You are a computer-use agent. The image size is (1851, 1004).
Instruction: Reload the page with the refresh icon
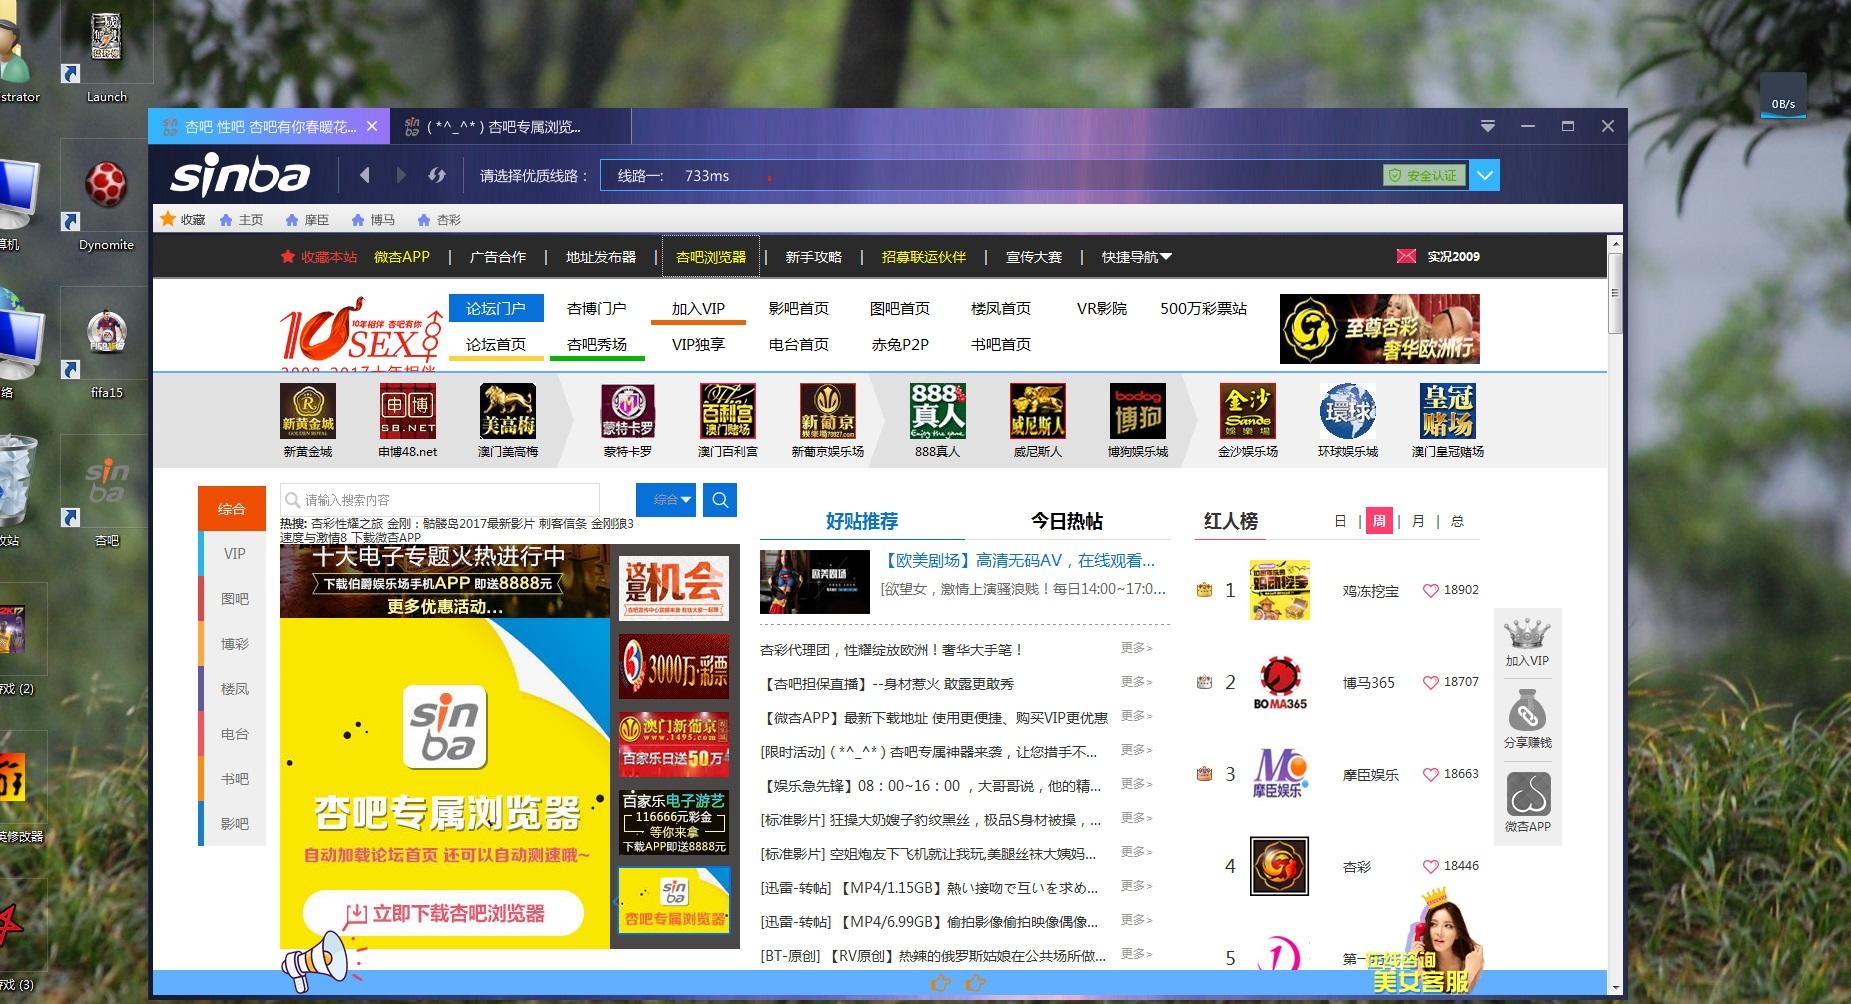(437, 174)
